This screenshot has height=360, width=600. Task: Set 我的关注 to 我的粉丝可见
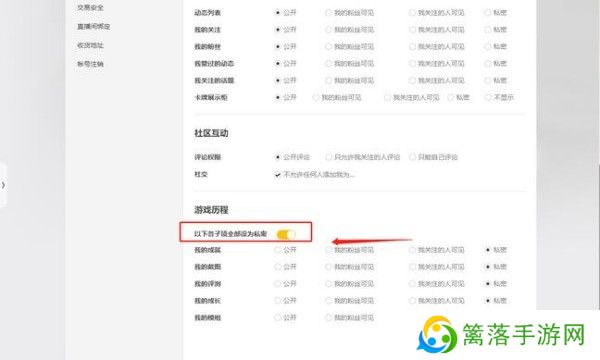(x=328, y=29)
